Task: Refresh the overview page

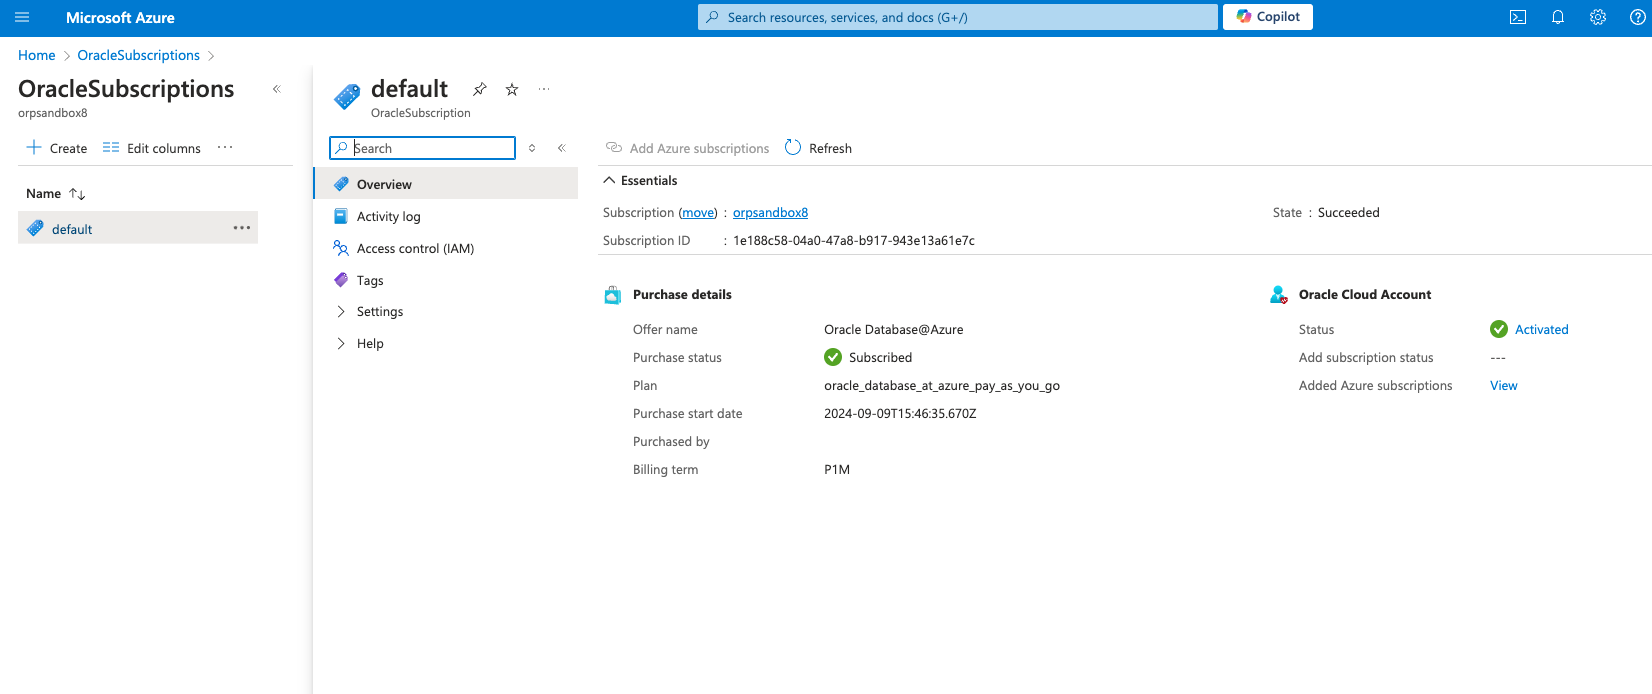Action: [x=819, y=148]
